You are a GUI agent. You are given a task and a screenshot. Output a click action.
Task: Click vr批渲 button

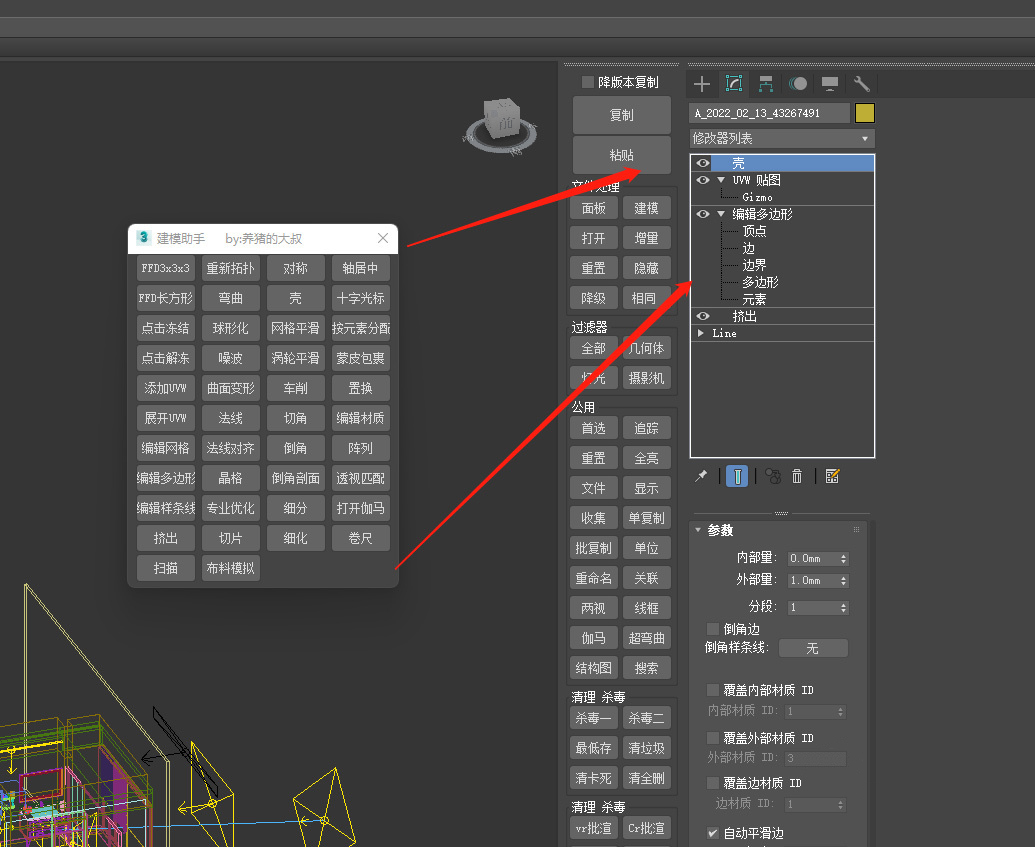click(593, 828)
